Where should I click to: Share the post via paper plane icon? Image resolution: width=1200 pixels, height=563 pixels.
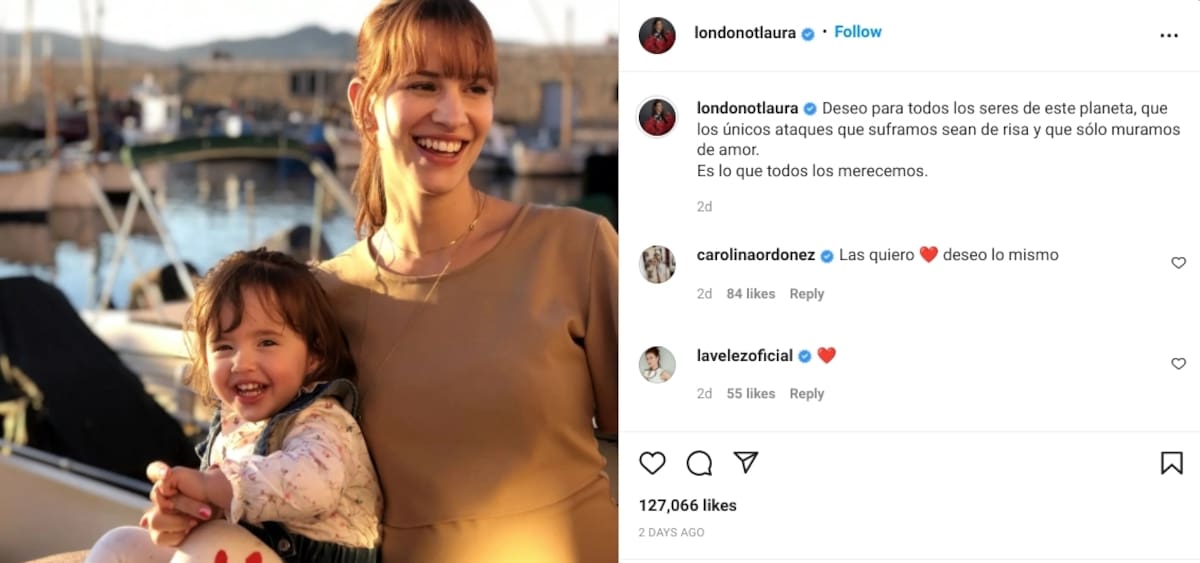745,462
